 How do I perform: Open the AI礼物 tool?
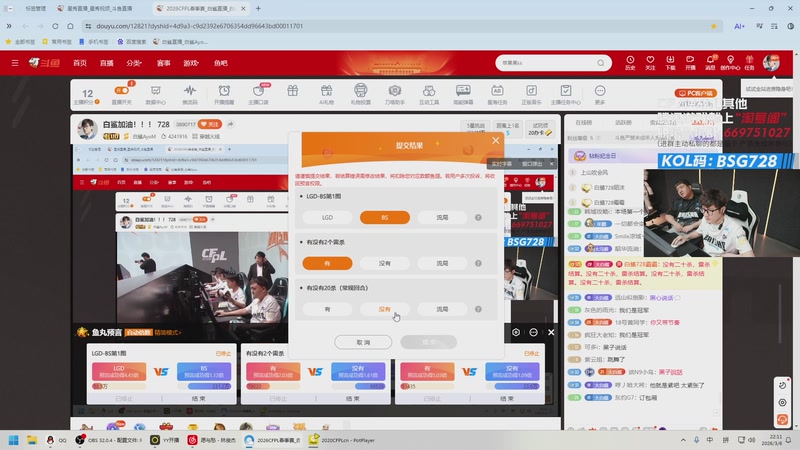(327, 94)
